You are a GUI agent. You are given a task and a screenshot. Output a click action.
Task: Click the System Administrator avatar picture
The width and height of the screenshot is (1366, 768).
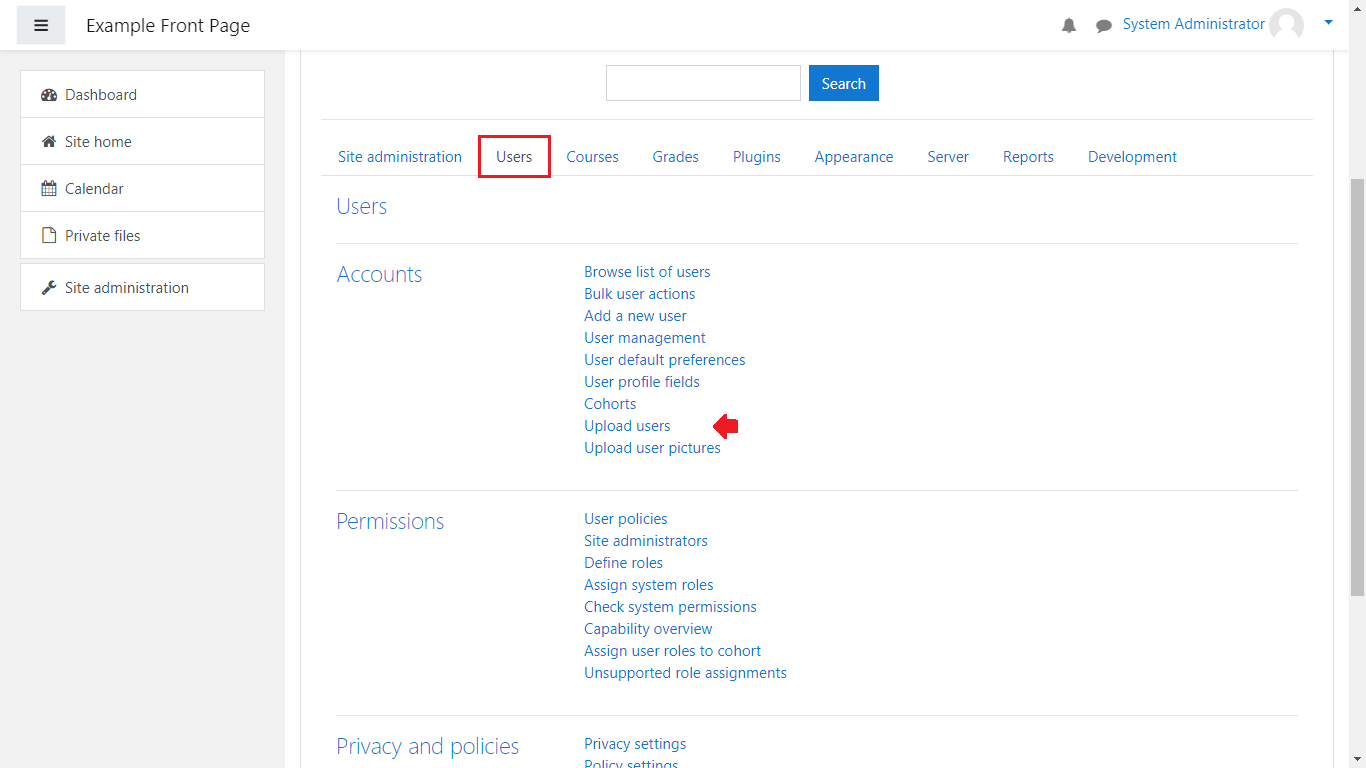click(x=1286, y=25)
